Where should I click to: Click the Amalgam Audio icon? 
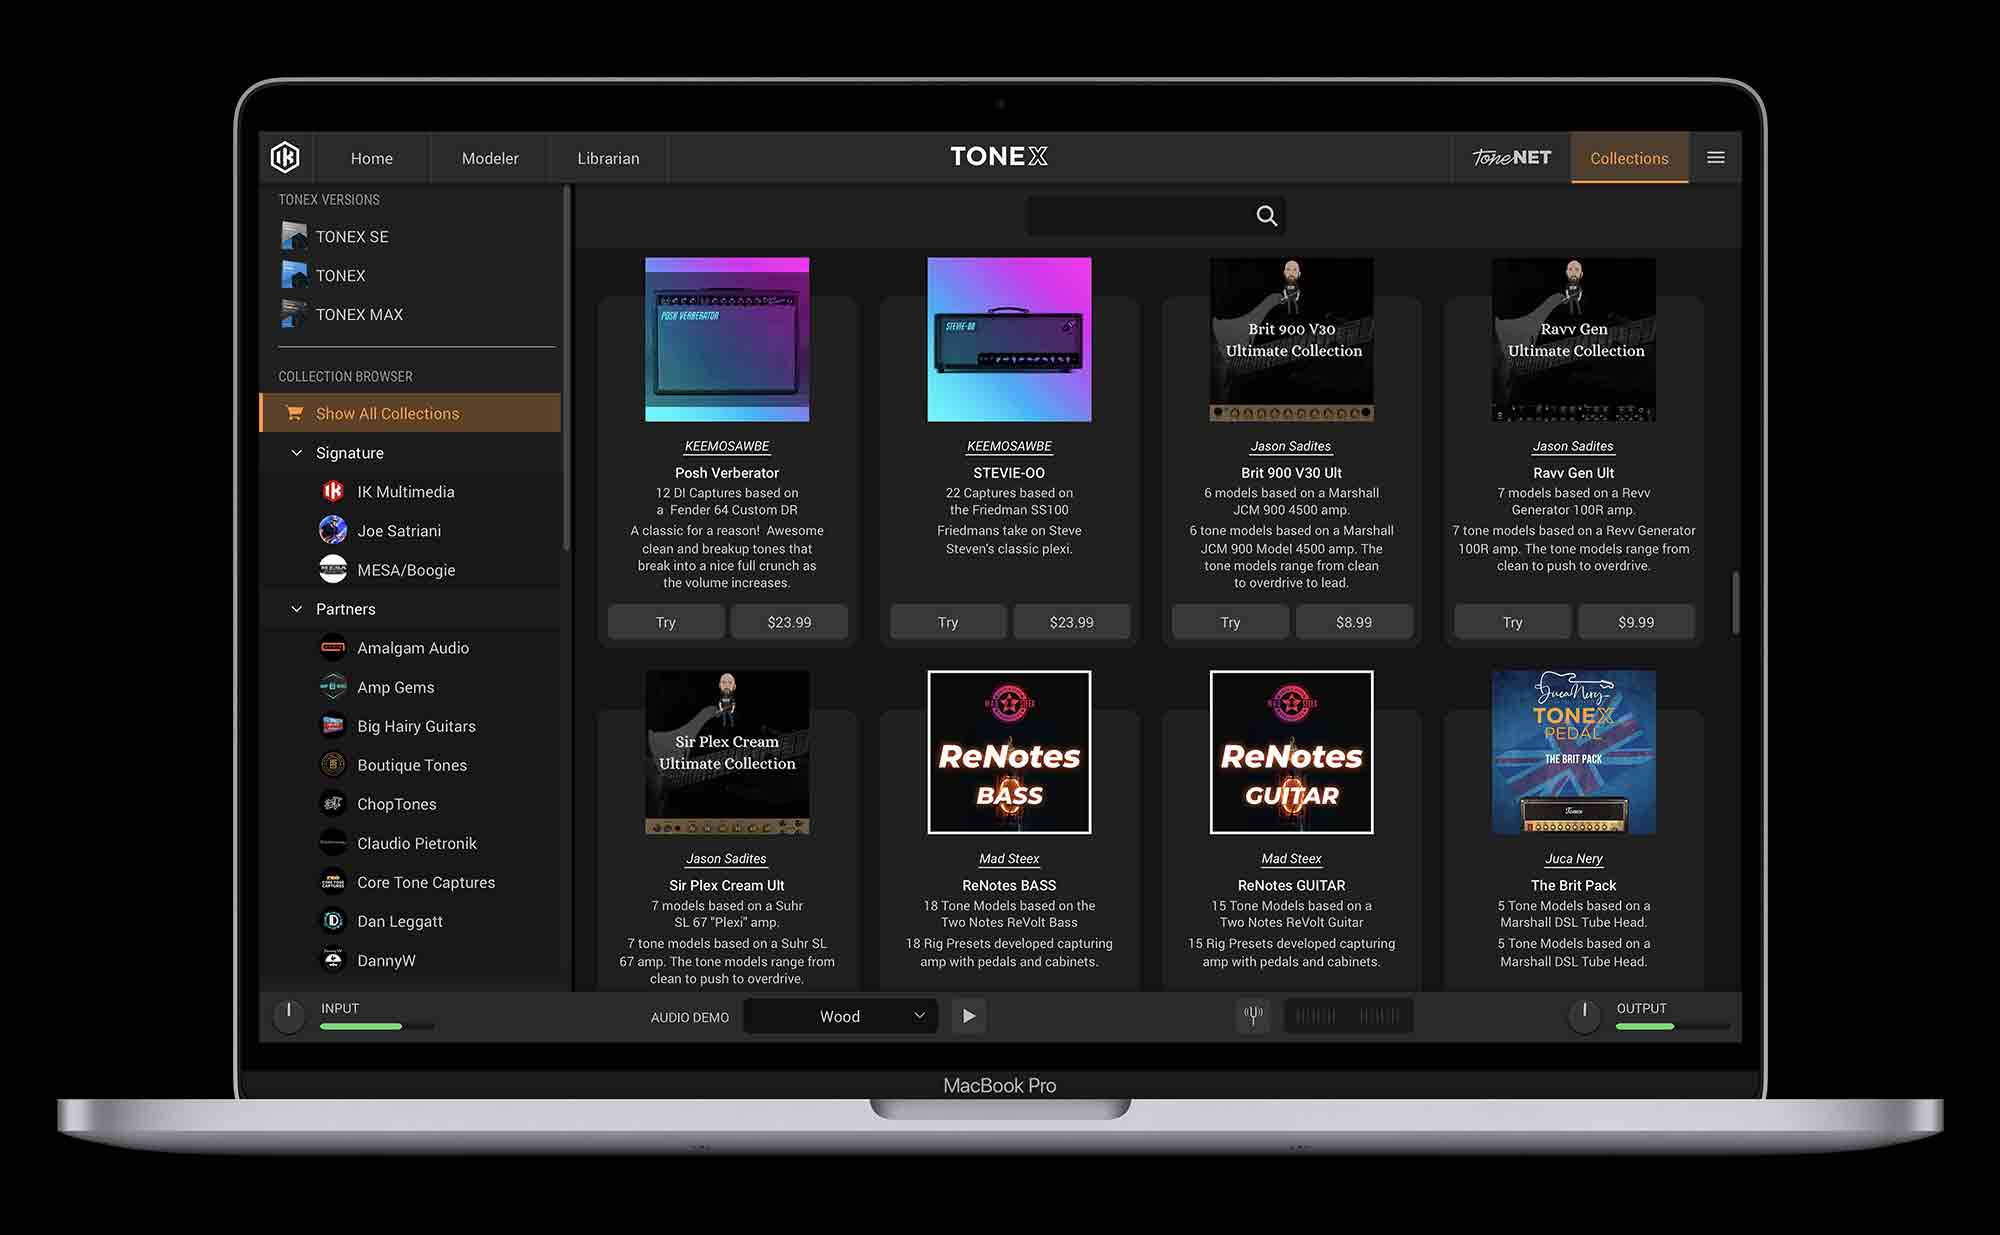pos(333,648)
